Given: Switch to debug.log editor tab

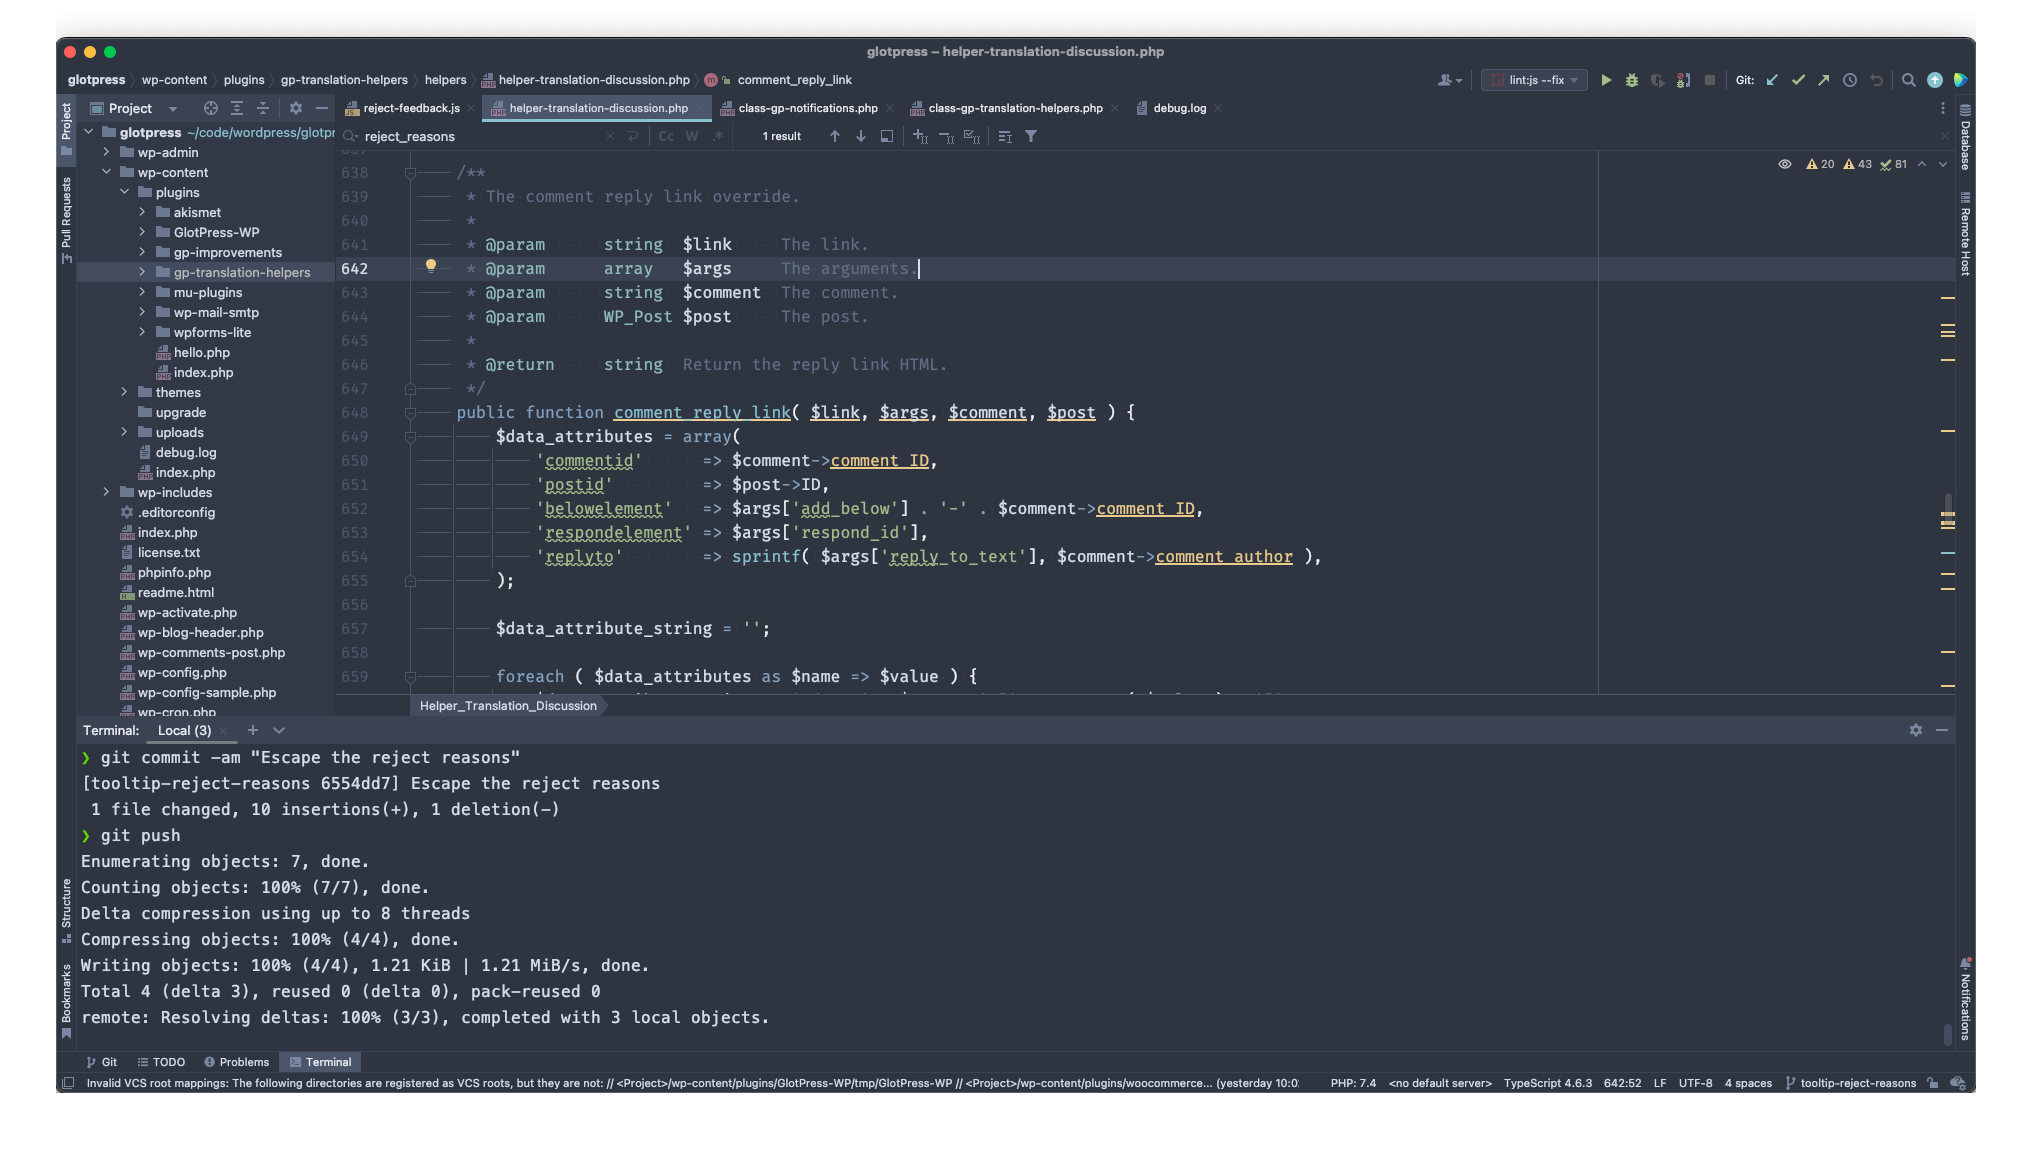Looking at the screenshot, I should coord(1179,108).
